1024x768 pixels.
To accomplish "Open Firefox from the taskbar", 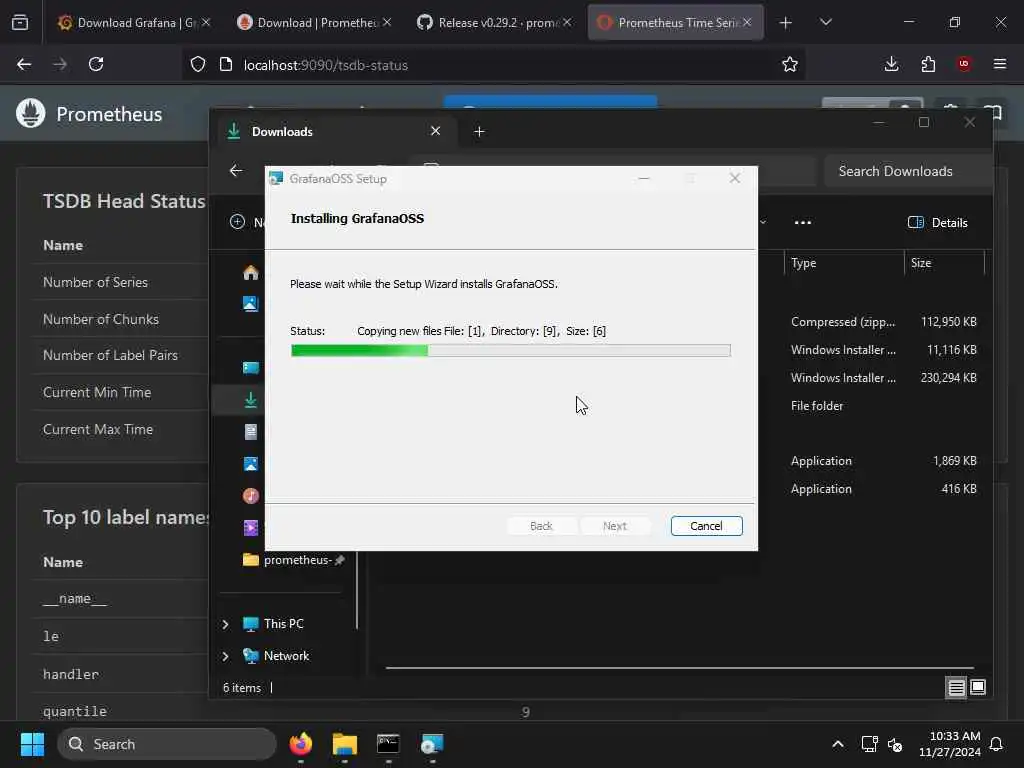I will coord(301,744).
